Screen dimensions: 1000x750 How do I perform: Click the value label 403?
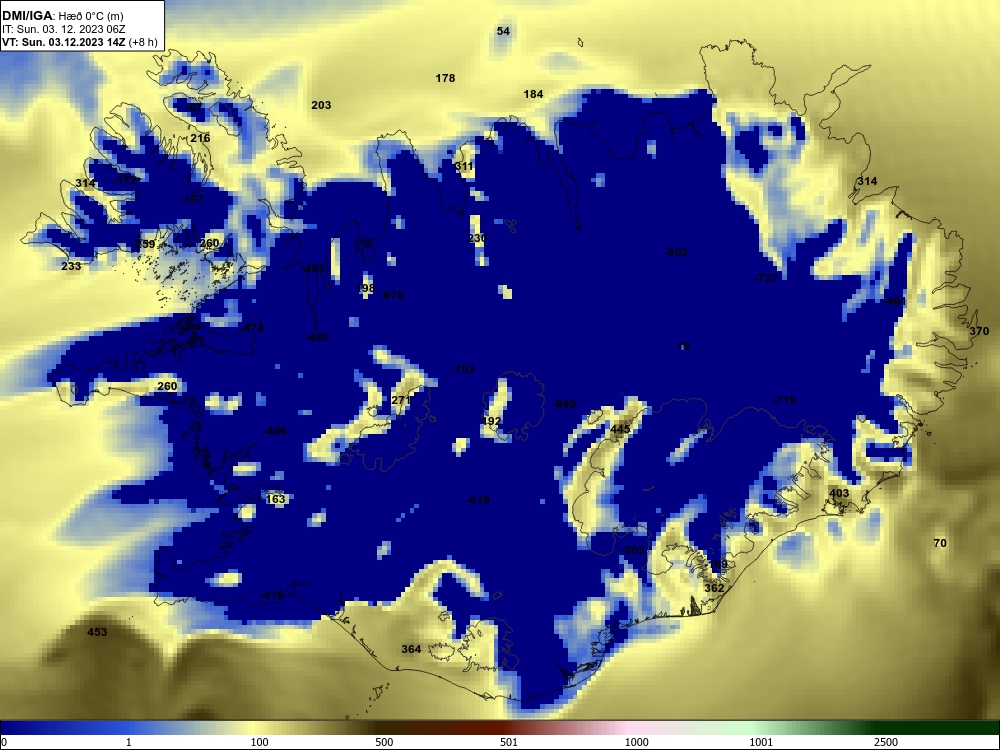pyautogui.click(x=839, y=493)
